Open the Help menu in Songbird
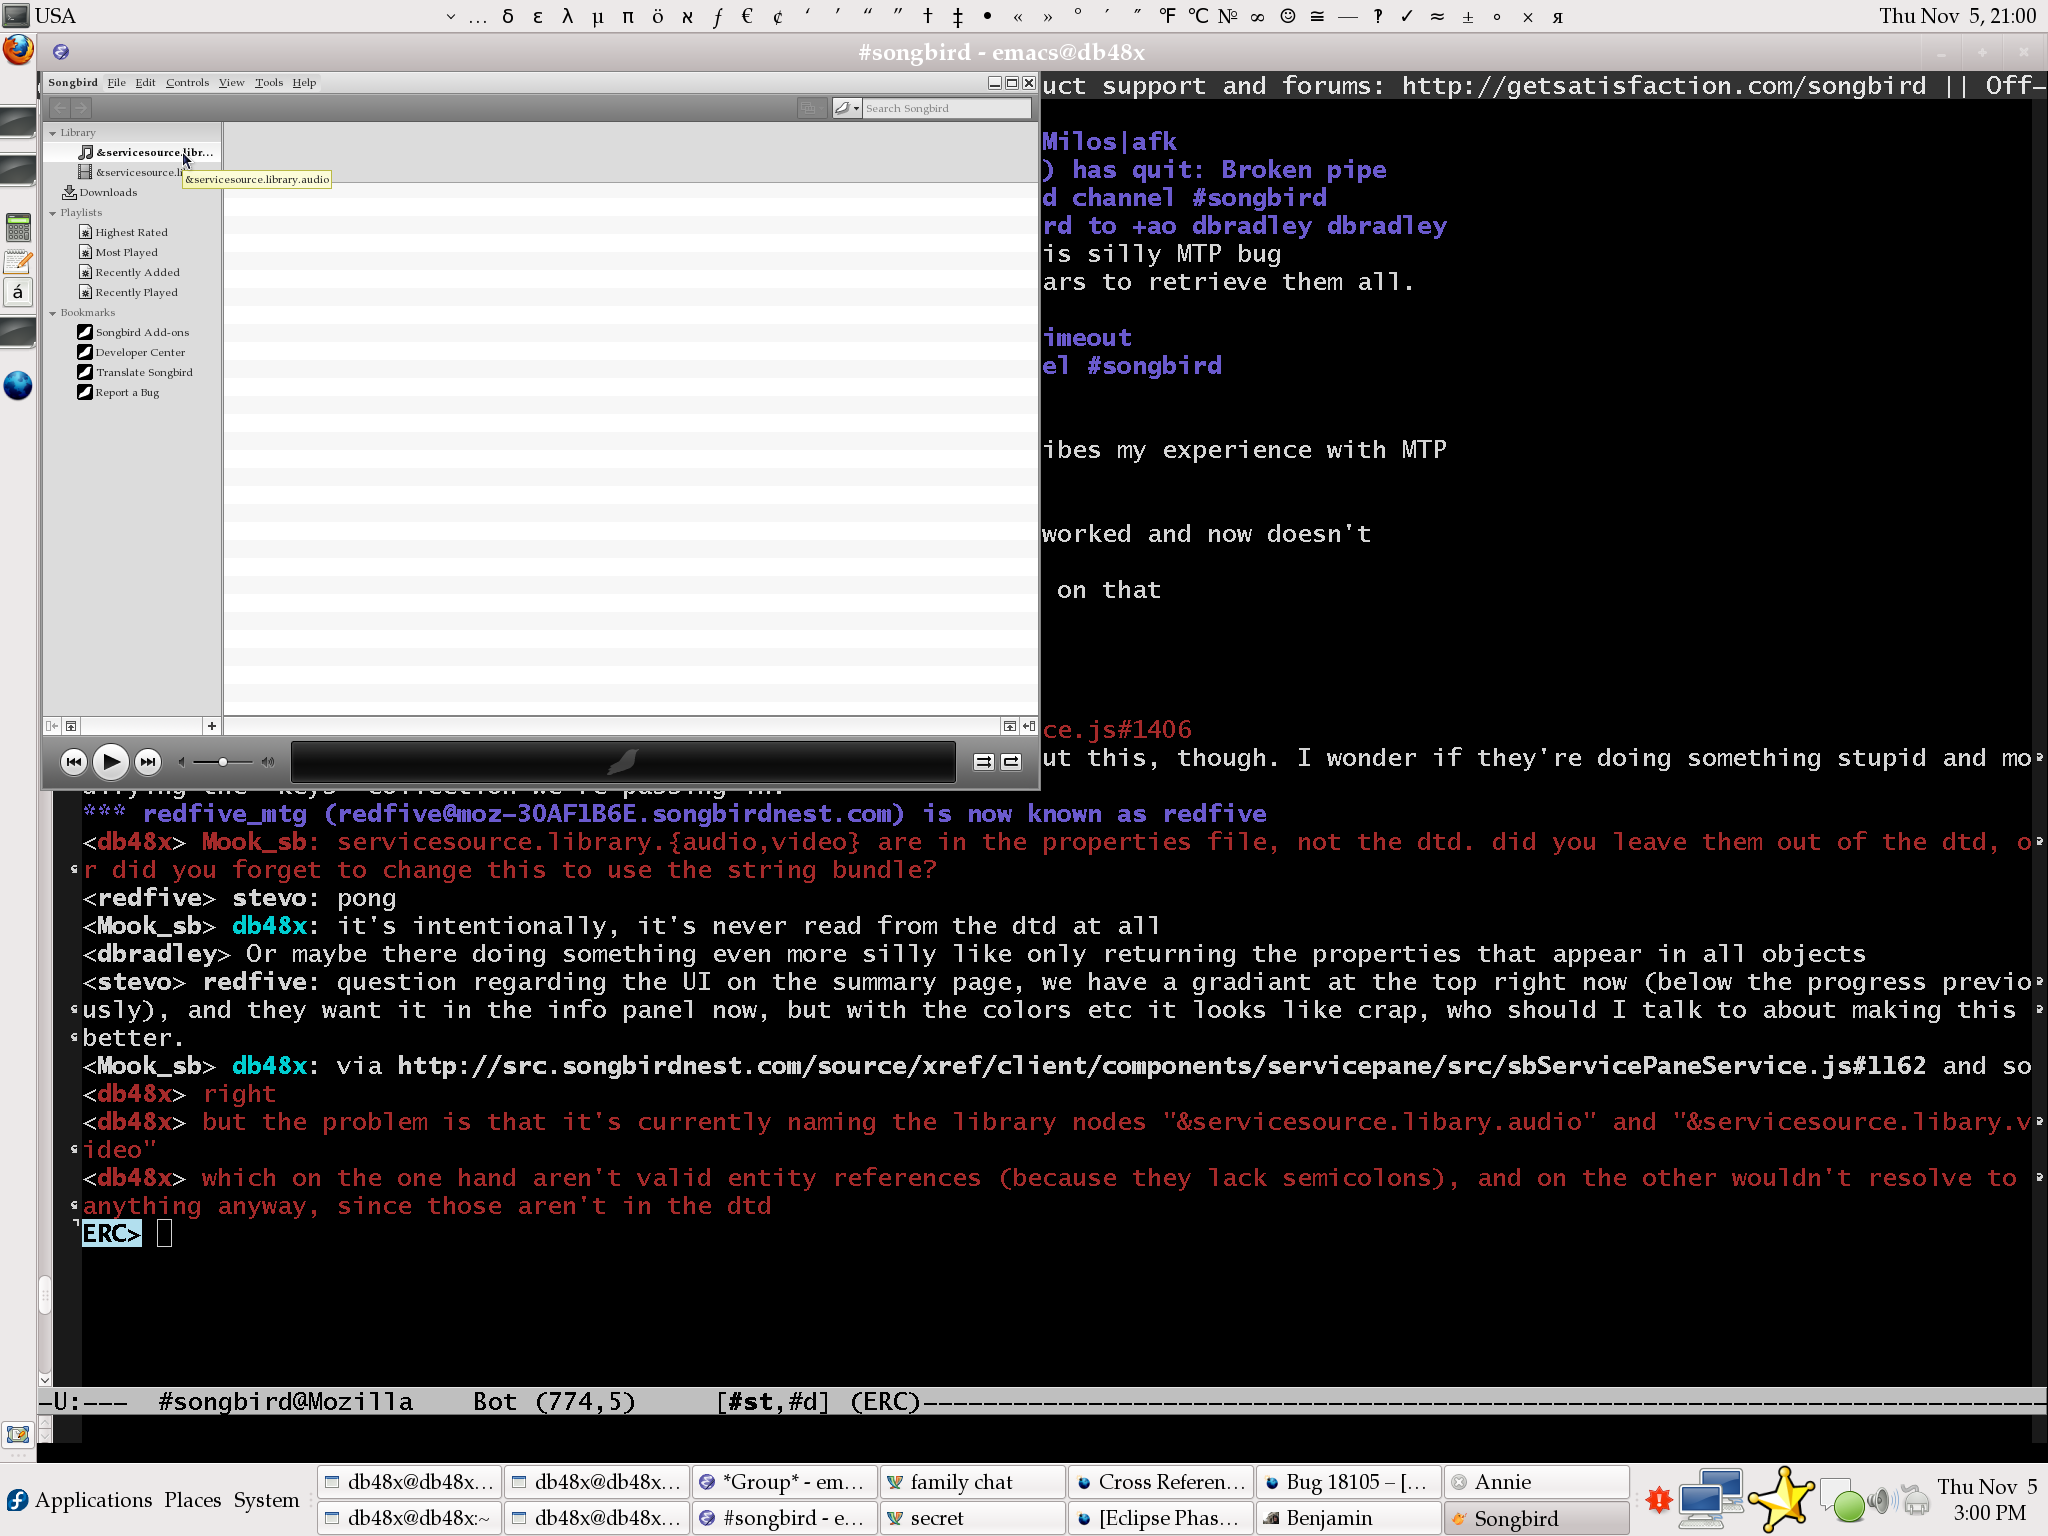This screenshot has width=2048, height=1536. (304, 83)
